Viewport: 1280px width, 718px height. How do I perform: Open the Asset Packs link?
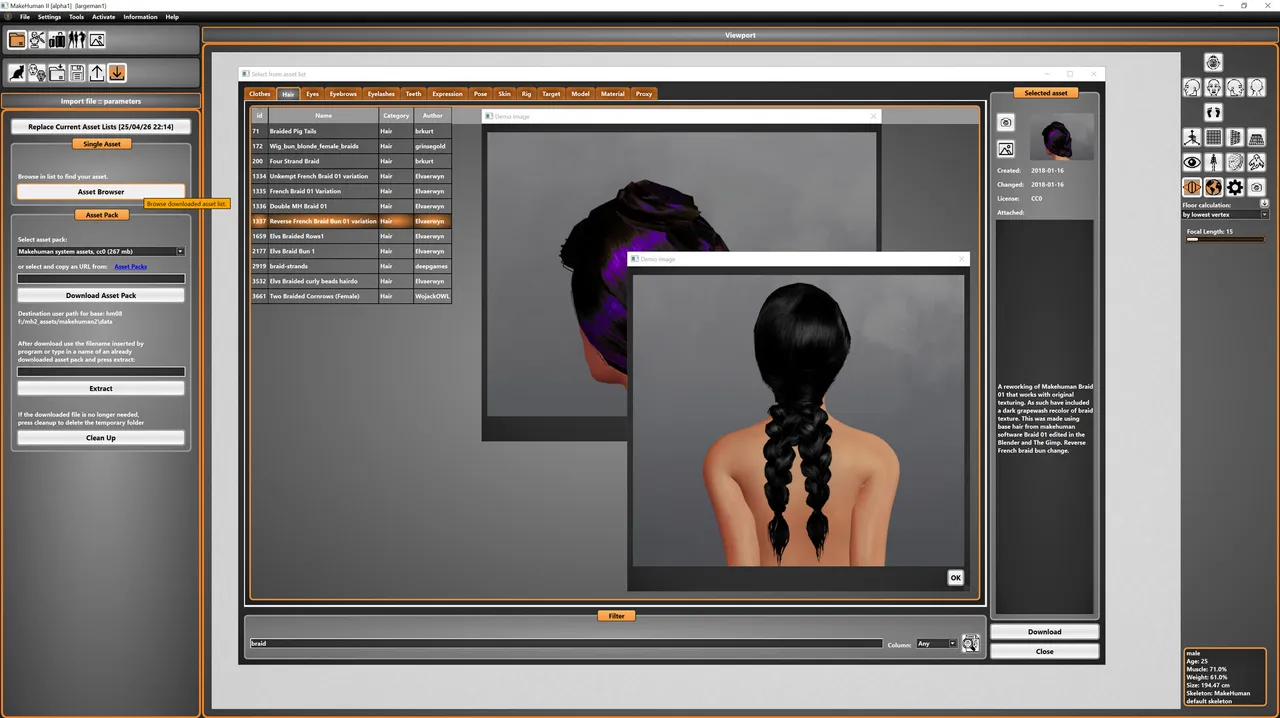tap(131, 267)
